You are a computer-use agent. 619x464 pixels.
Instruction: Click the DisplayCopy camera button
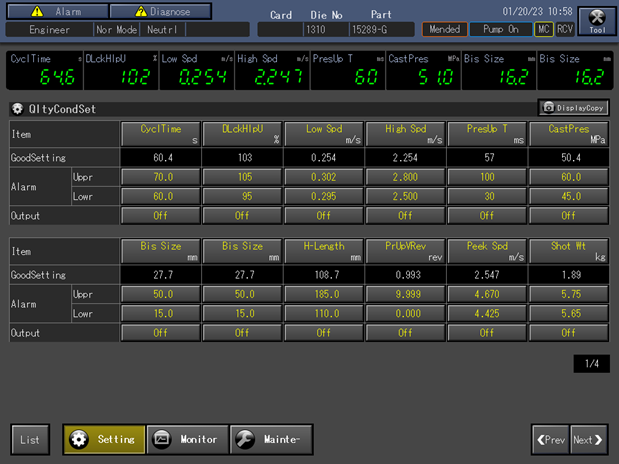coord(573,108)
